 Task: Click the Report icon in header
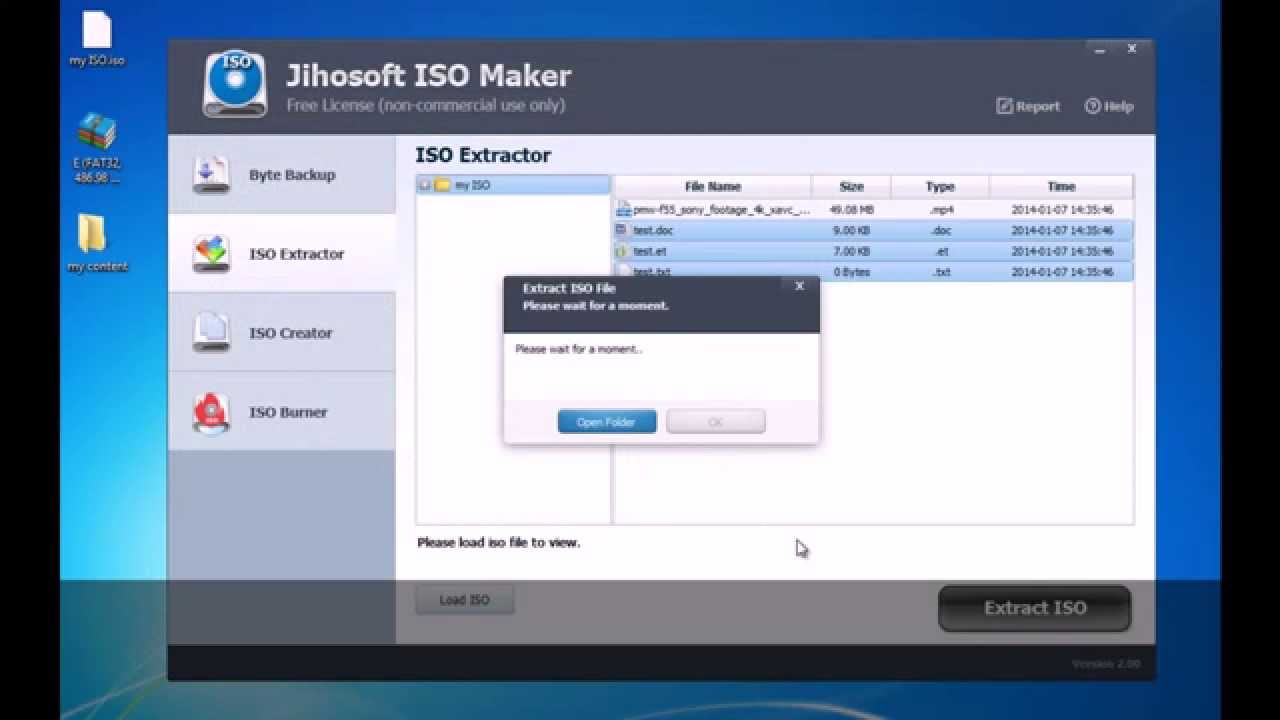(x=1004, y=106)
